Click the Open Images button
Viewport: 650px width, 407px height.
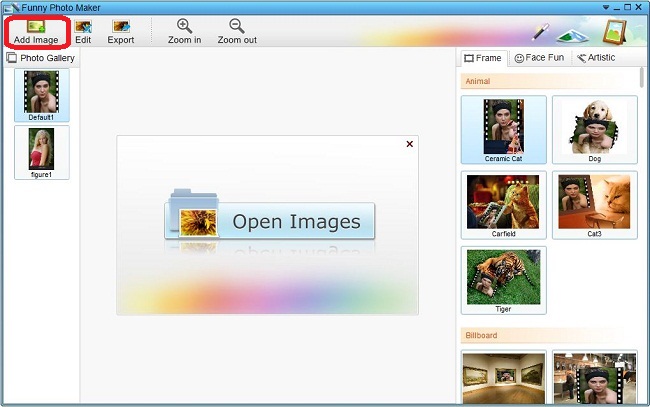point(270,221)
